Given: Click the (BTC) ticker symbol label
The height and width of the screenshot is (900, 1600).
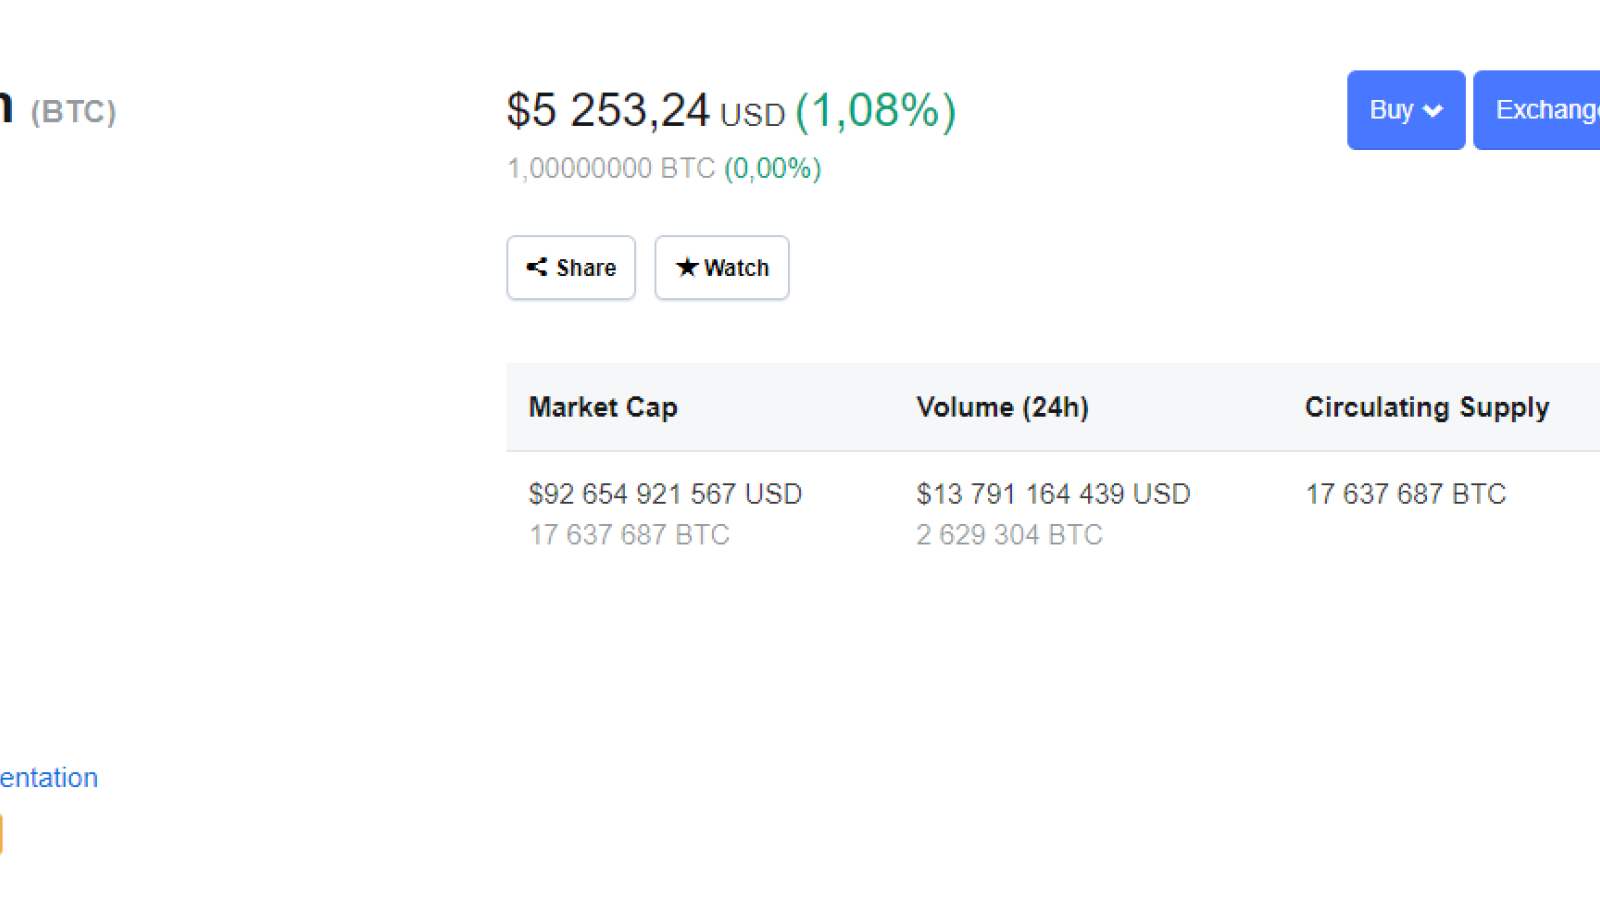Looking at the screenshot, I should 73,111.
